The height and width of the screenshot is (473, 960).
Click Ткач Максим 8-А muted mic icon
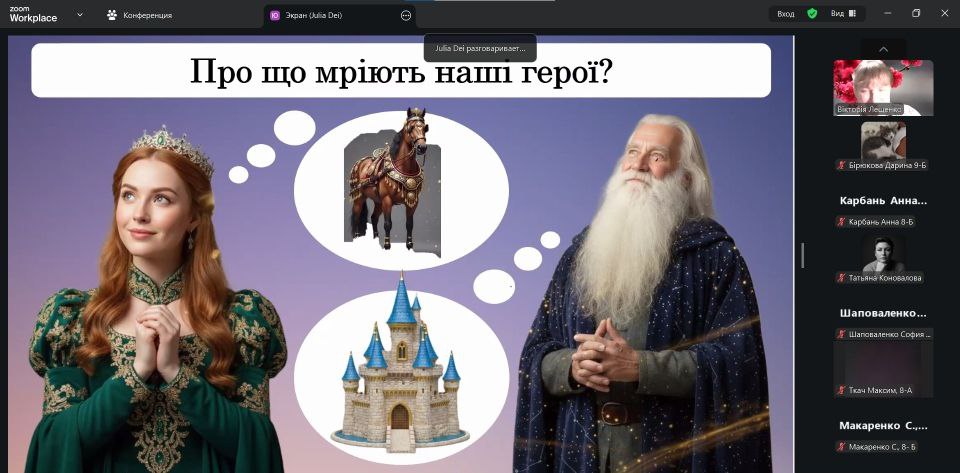(x=842, y=390)
